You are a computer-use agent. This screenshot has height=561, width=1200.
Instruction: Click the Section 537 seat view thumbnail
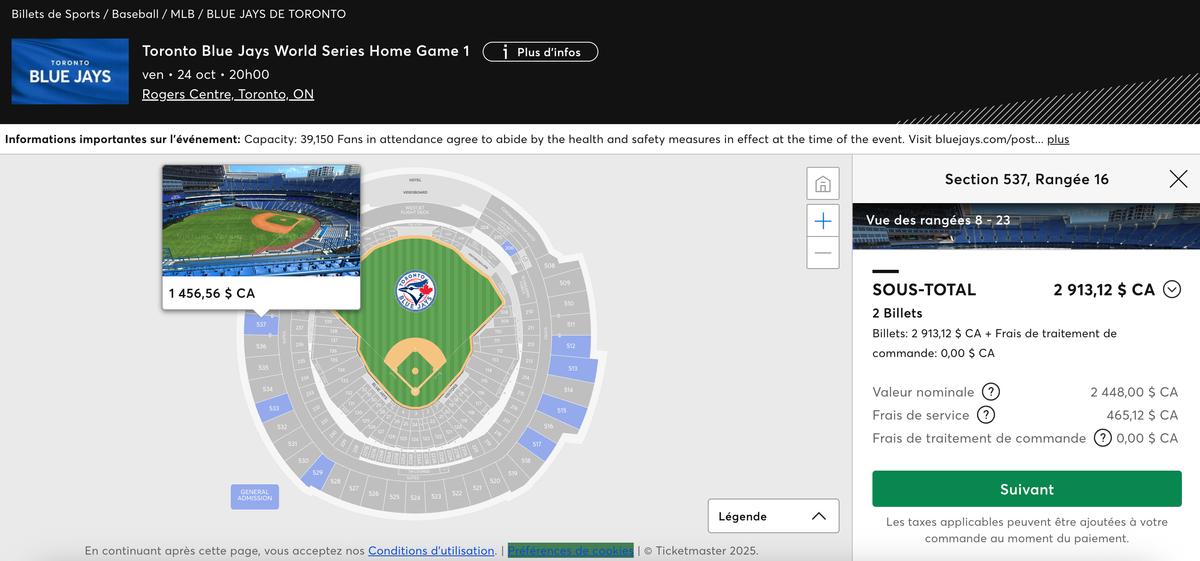coord(260,221)
